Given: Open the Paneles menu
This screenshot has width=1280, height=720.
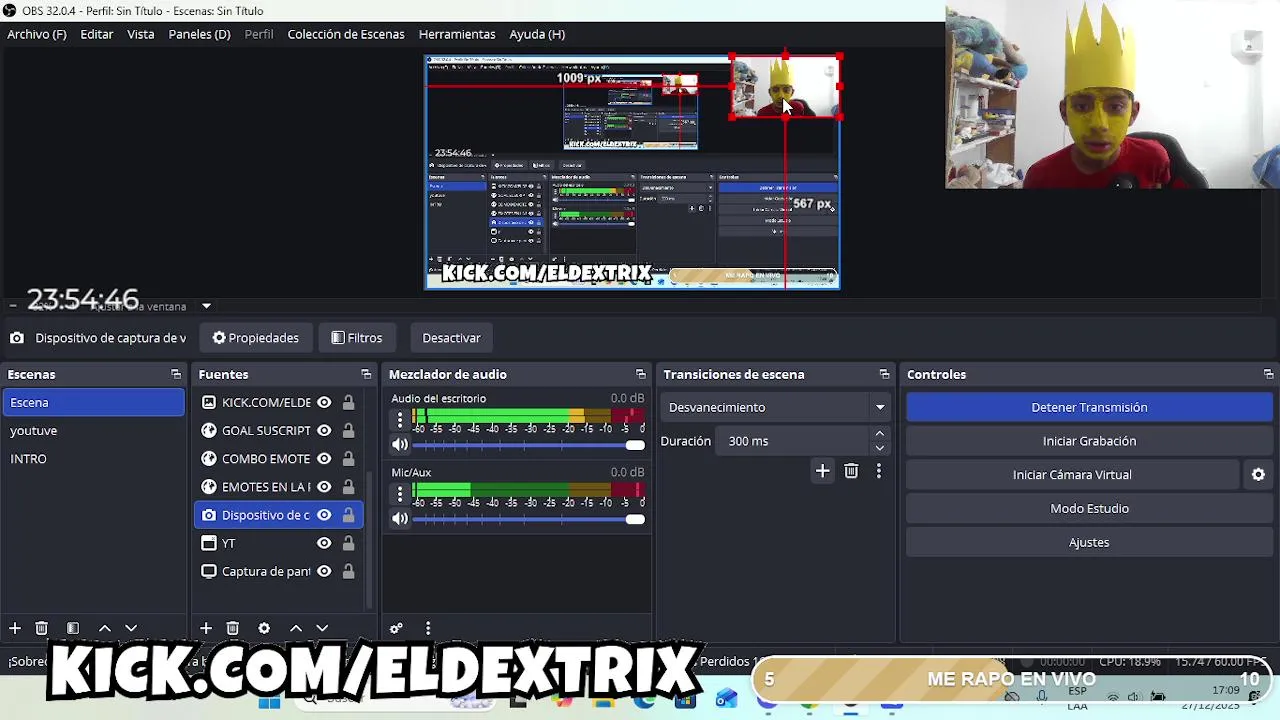Looking at the screenshot, I should click(199, 34).
